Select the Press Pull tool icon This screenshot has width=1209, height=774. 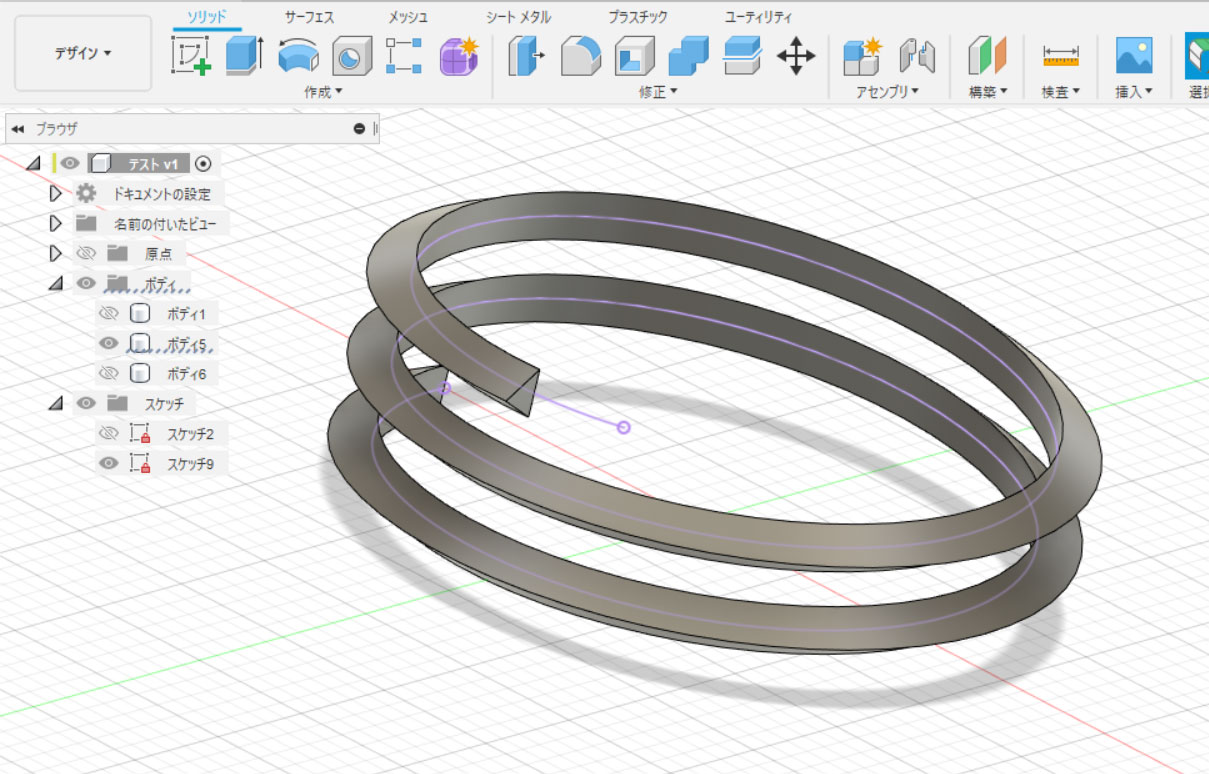pos(527,56)
